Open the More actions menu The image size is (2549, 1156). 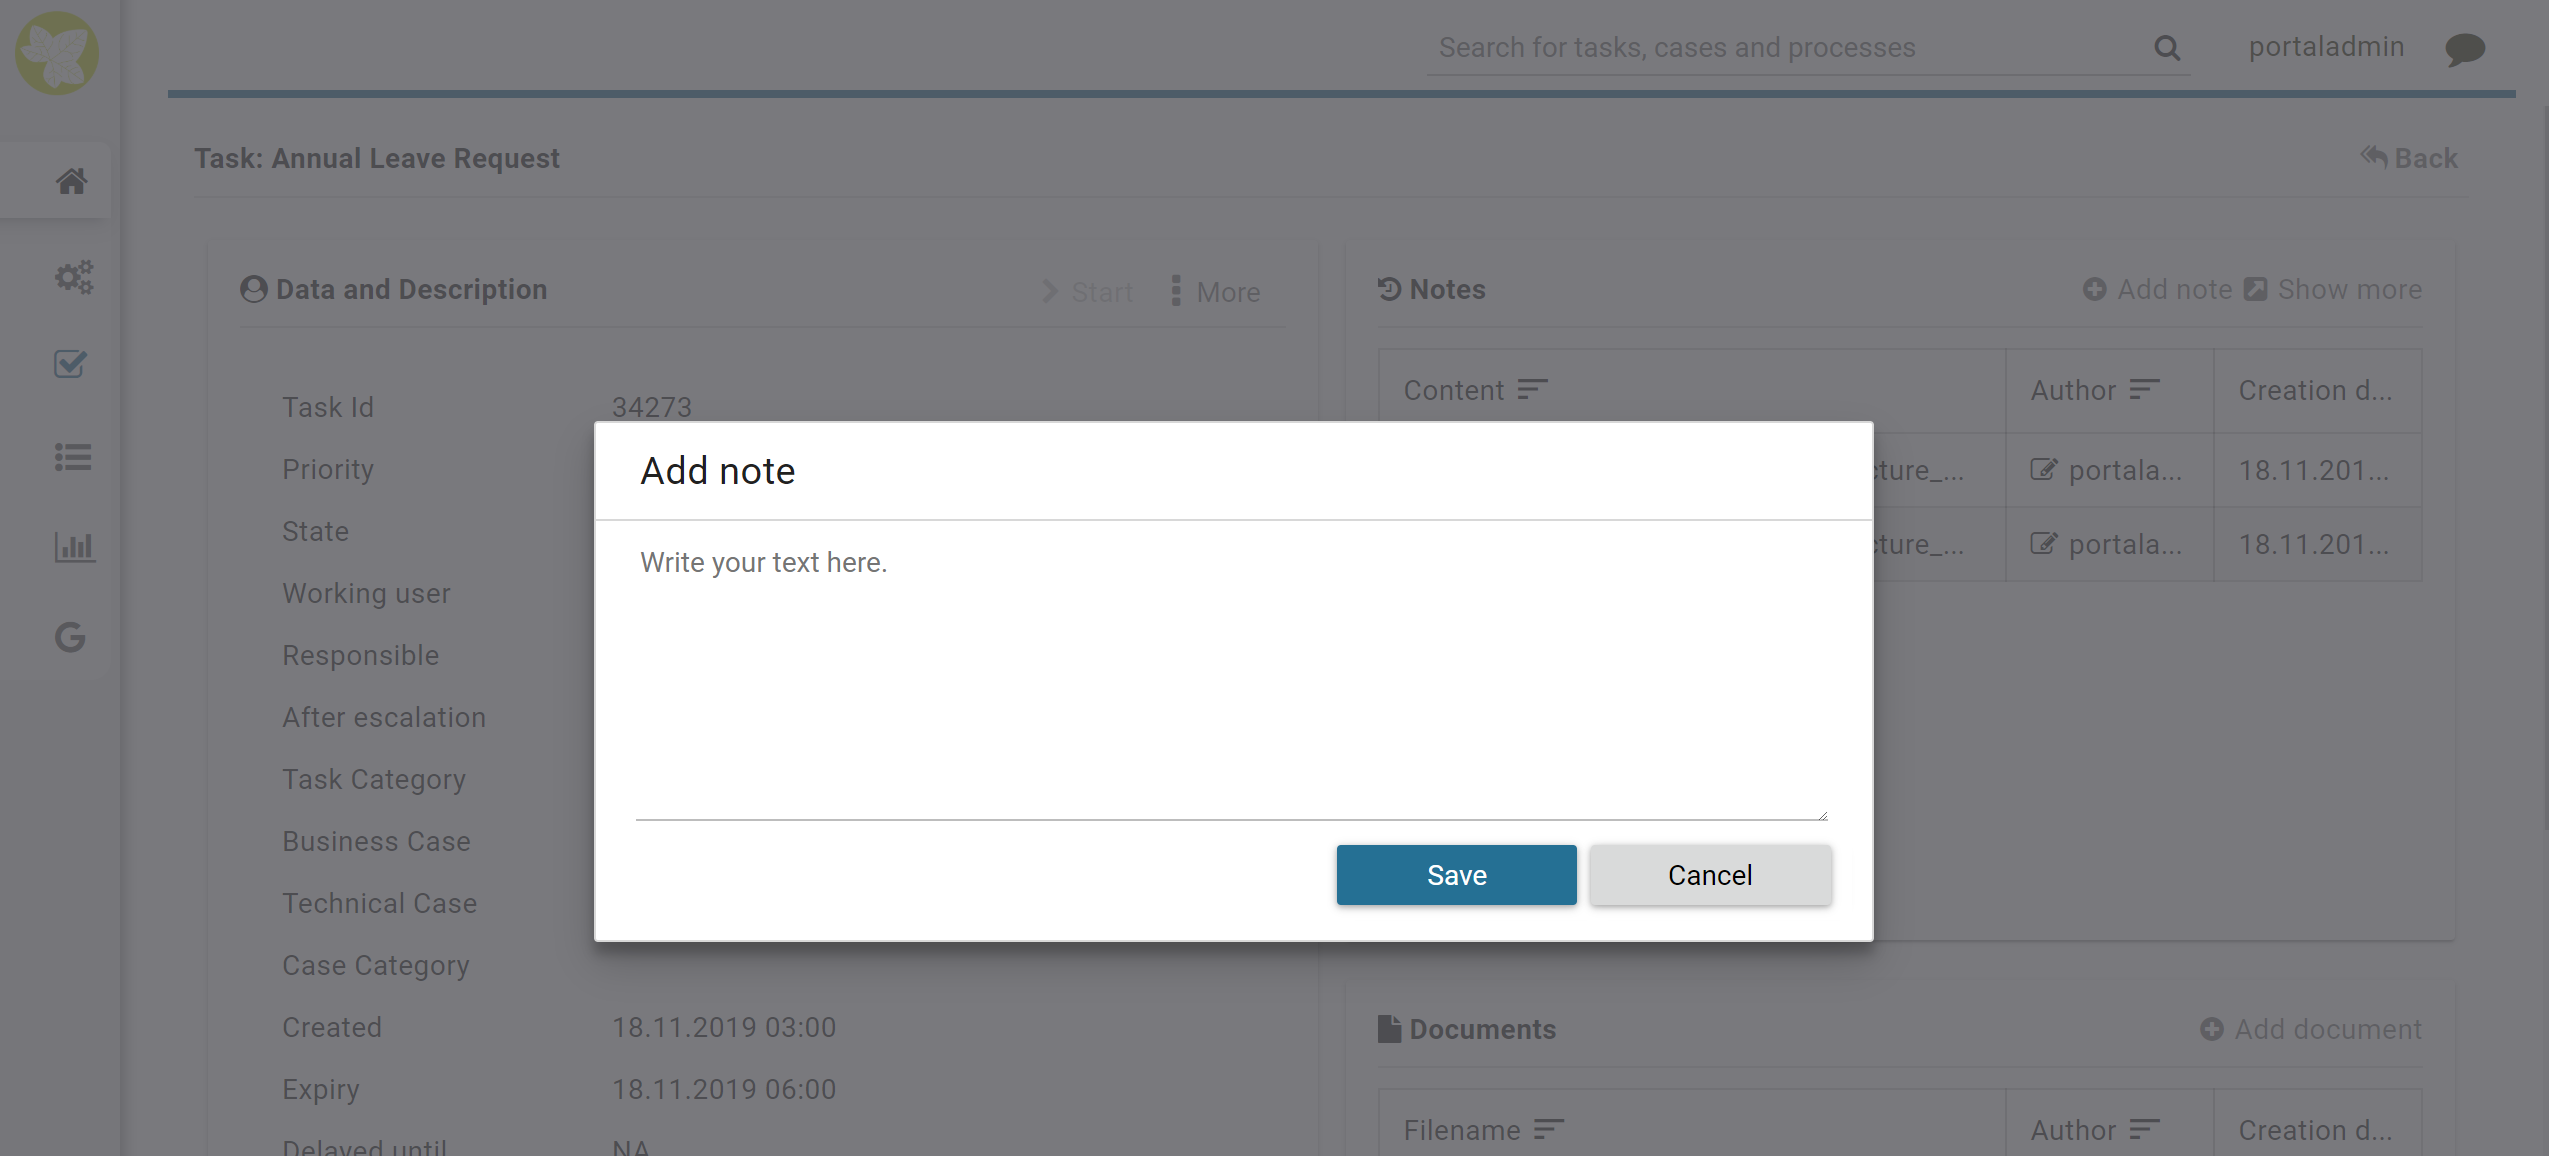pos(1216,291)
